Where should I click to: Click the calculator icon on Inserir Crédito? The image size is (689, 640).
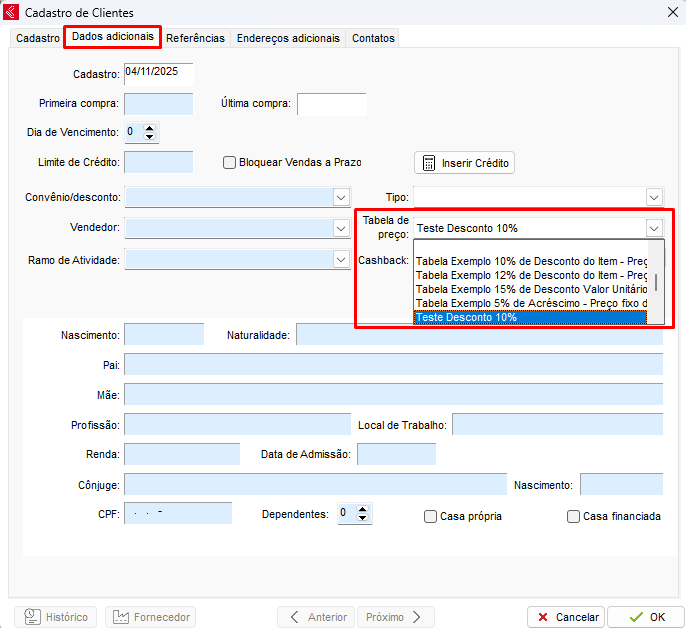[x=429, y=163]
